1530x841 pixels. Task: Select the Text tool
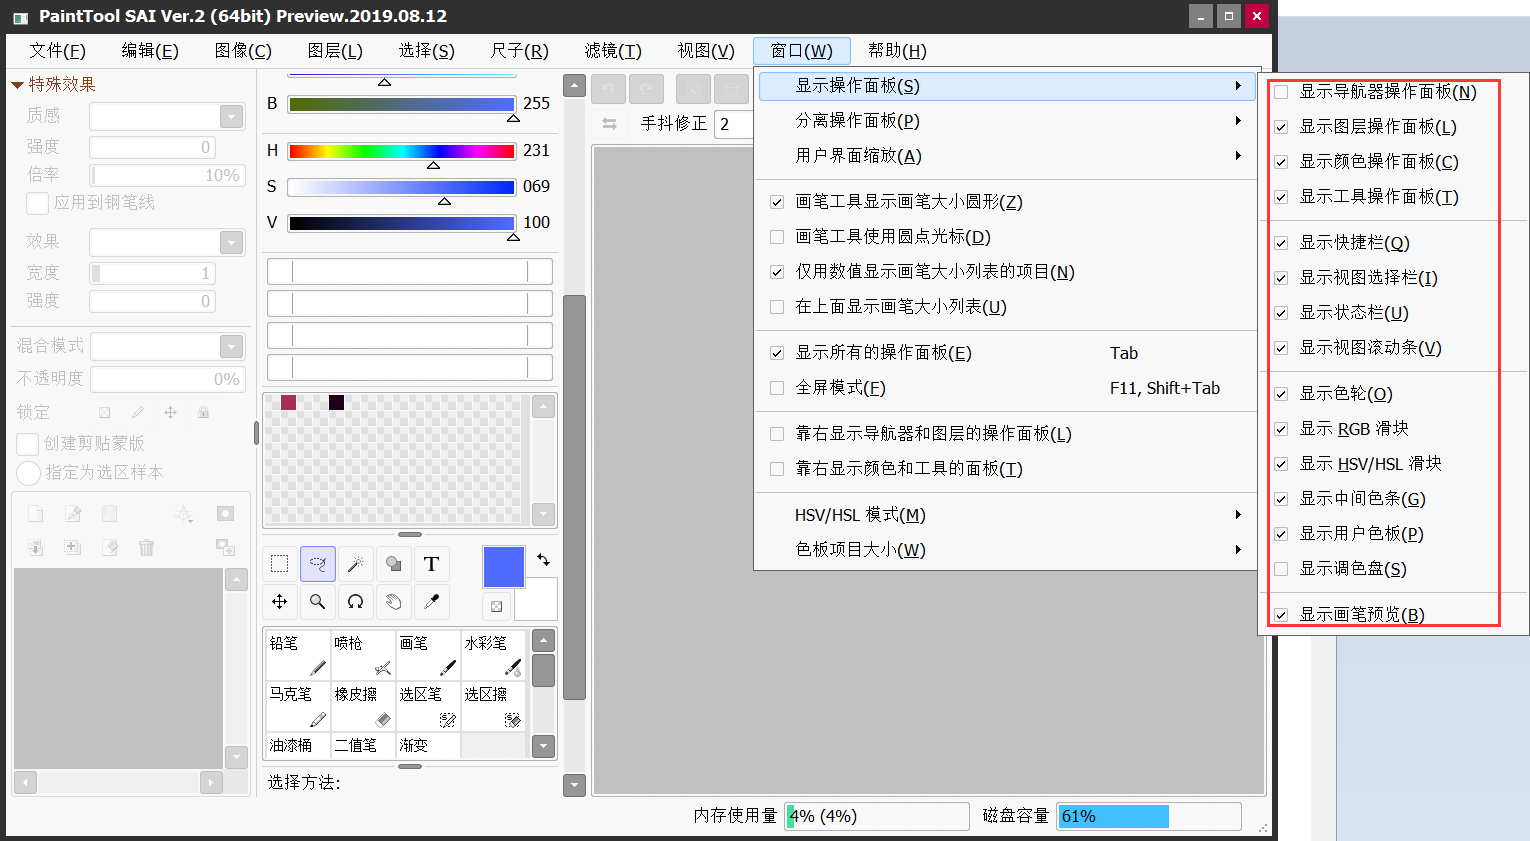(x=431, y=564)
